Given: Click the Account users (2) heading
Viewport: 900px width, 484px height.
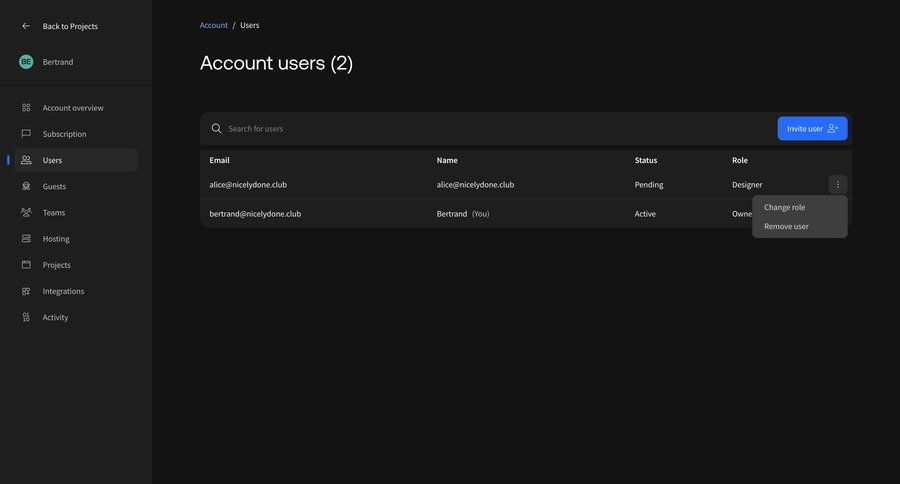Looking at the screenshot, I should click(x=276, y=63).
